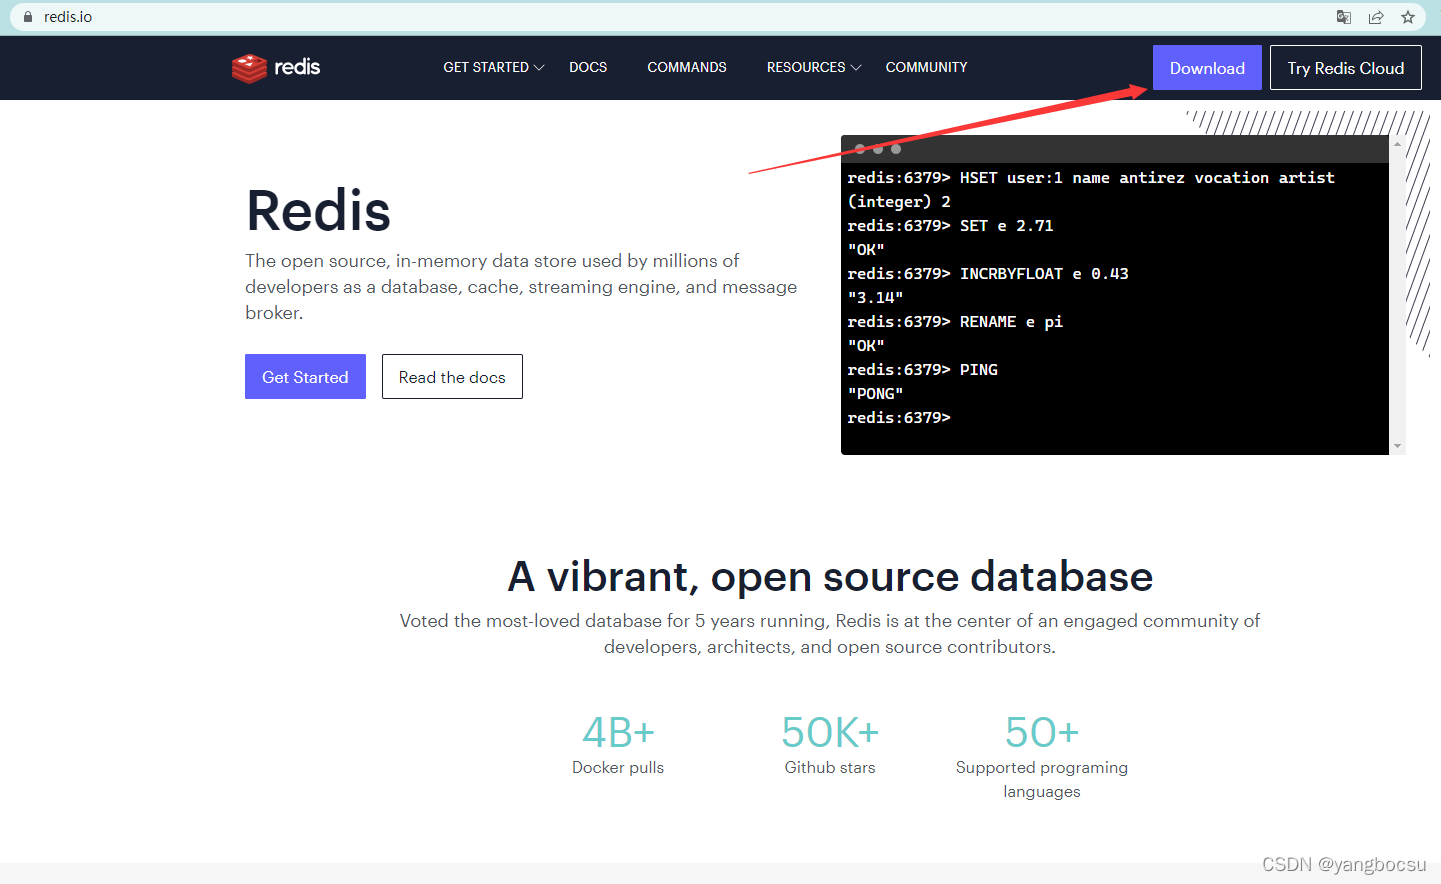Click the red terminal dot on the console window
Screen dimensions: 1441x884
tap(860, 148)
